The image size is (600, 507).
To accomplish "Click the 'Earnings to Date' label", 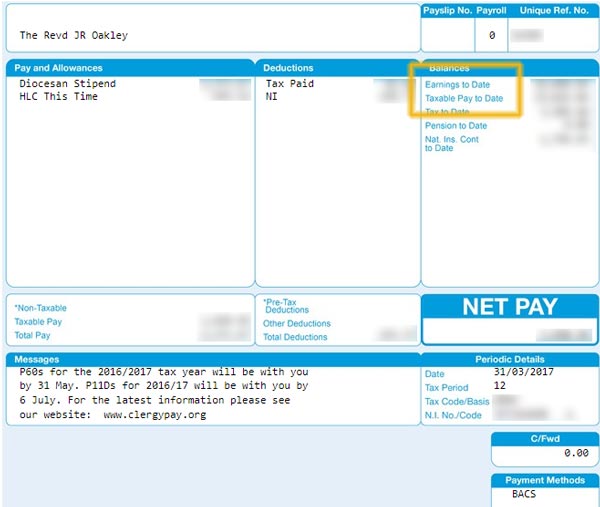I will 457,85.
